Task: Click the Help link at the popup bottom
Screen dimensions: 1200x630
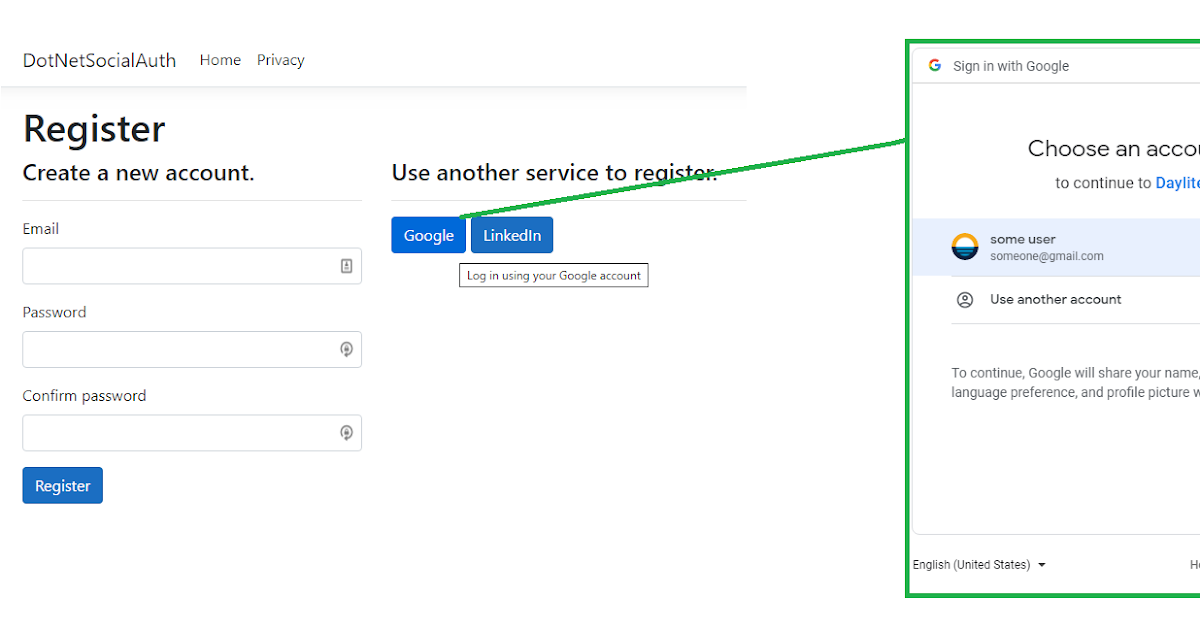Action: coord(1196,564)
